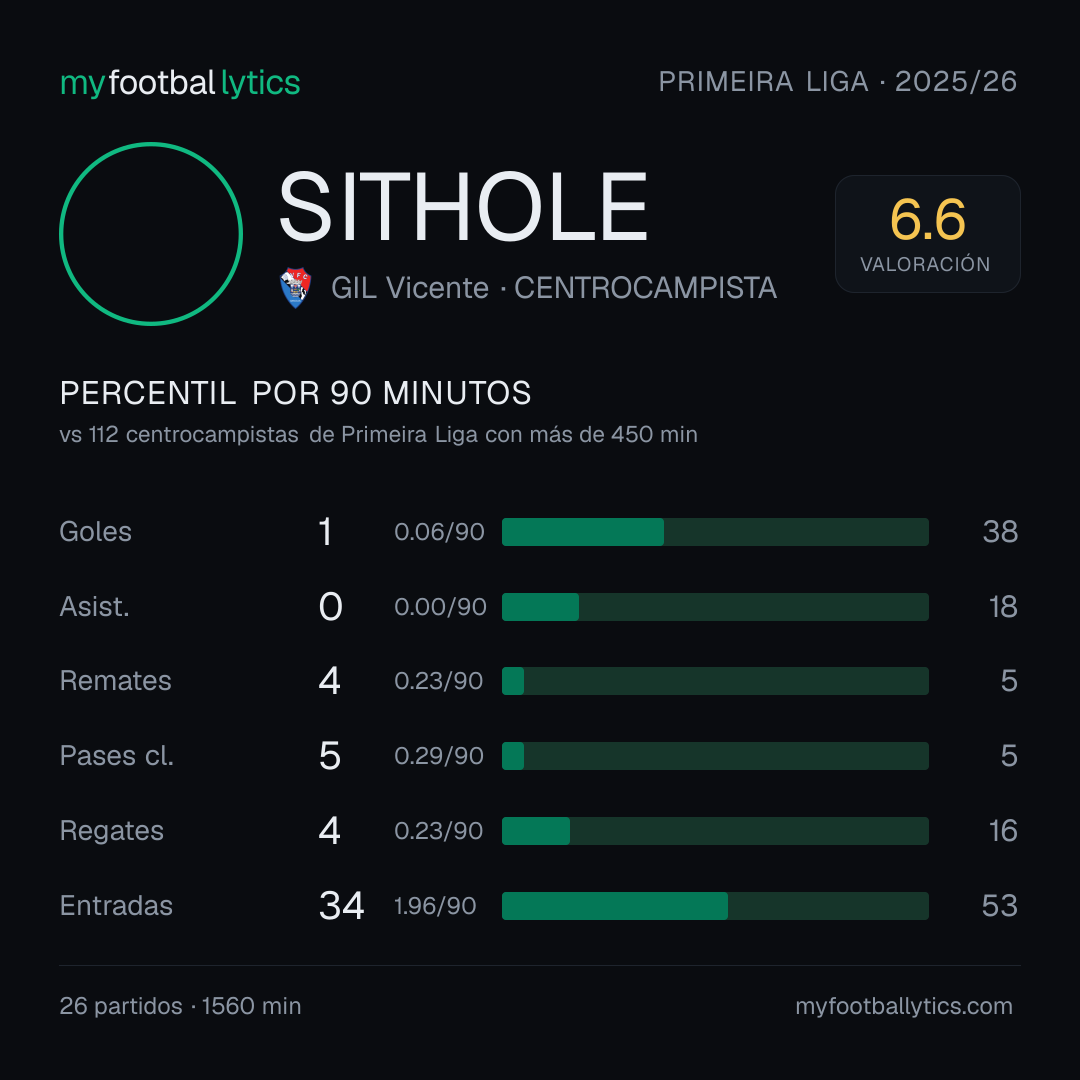Click the 1.96/90 Entradas rate value

click(435, 906)
